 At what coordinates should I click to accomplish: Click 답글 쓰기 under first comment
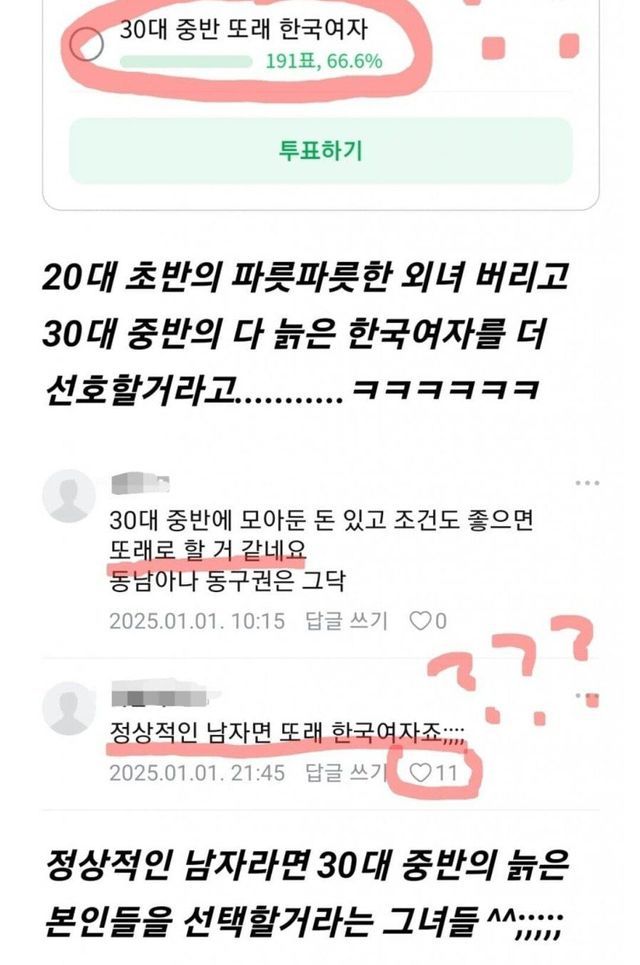346,621
